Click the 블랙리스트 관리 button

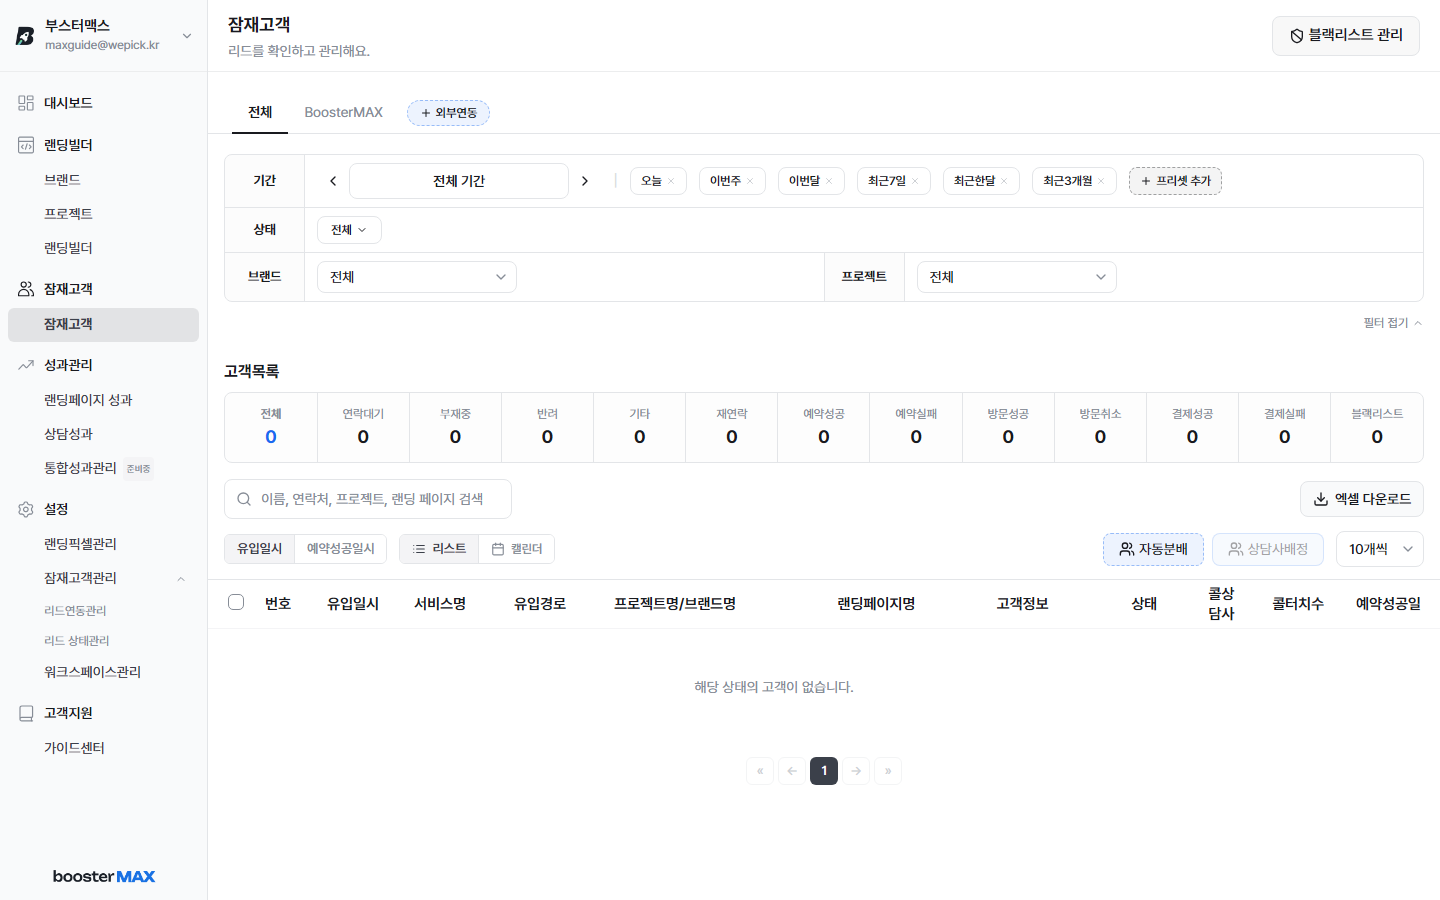tap(1346, 36)
